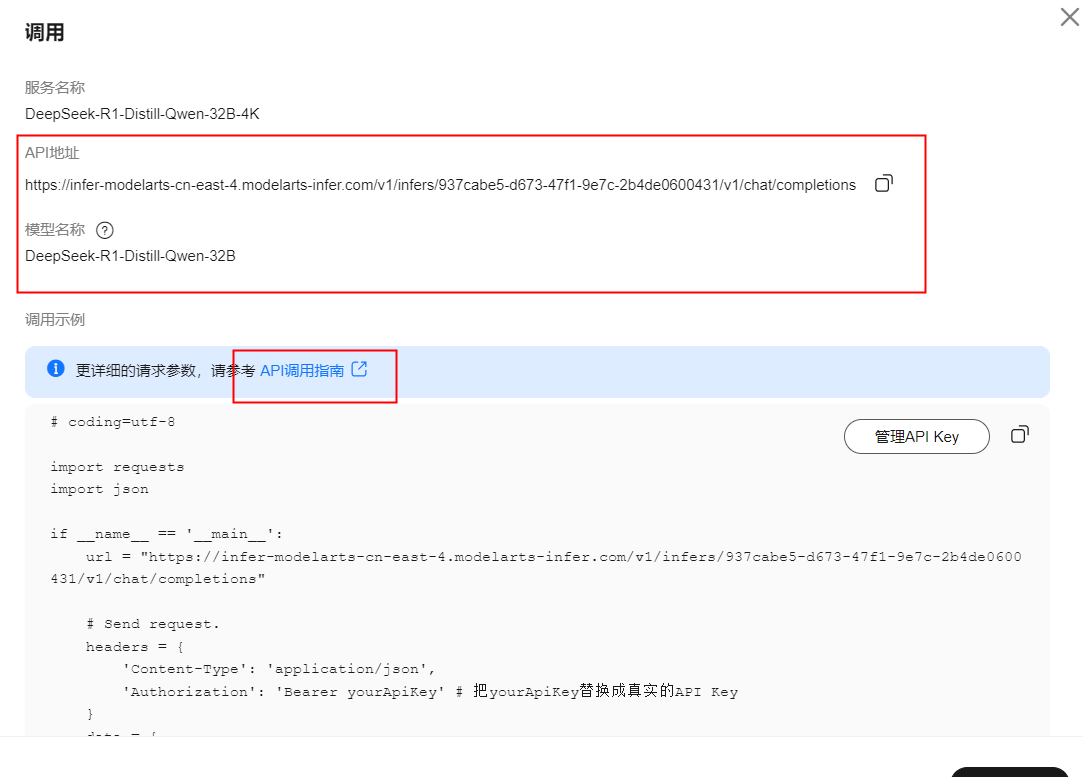The image size is (1083, 777).
Task: Click the 服务名称 label
Action: [x=55, y=88]
